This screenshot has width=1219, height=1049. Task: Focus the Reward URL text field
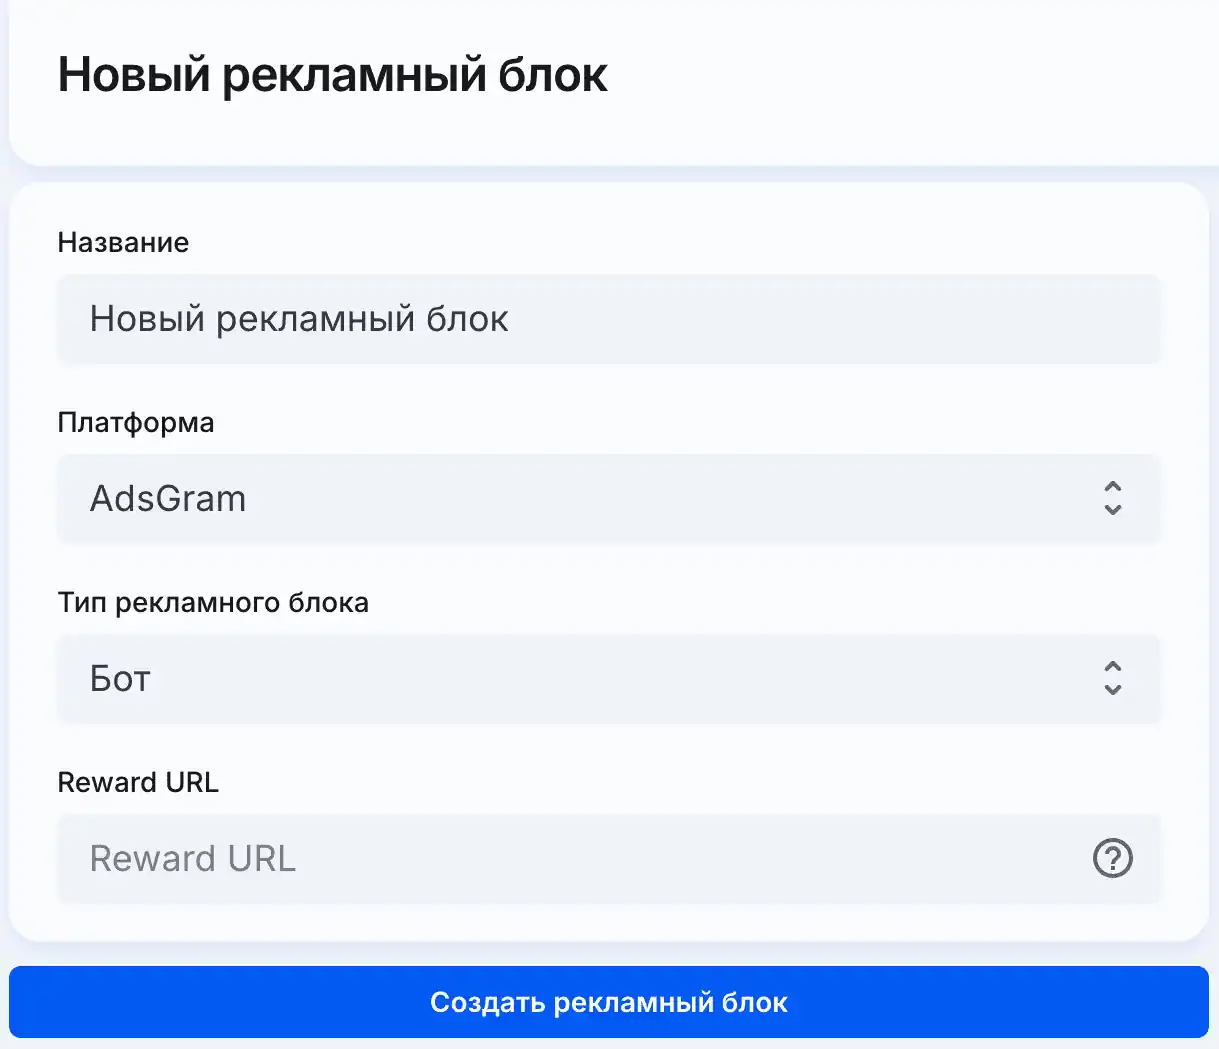[609, 859]
